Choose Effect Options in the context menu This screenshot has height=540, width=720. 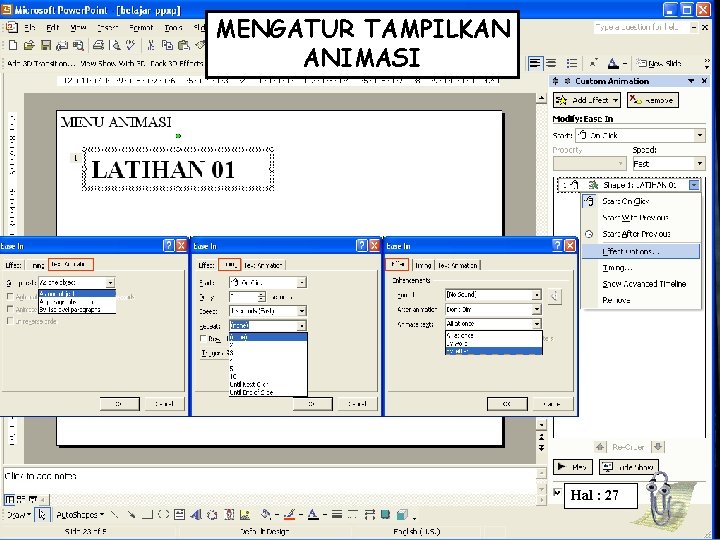pos(641,251)
